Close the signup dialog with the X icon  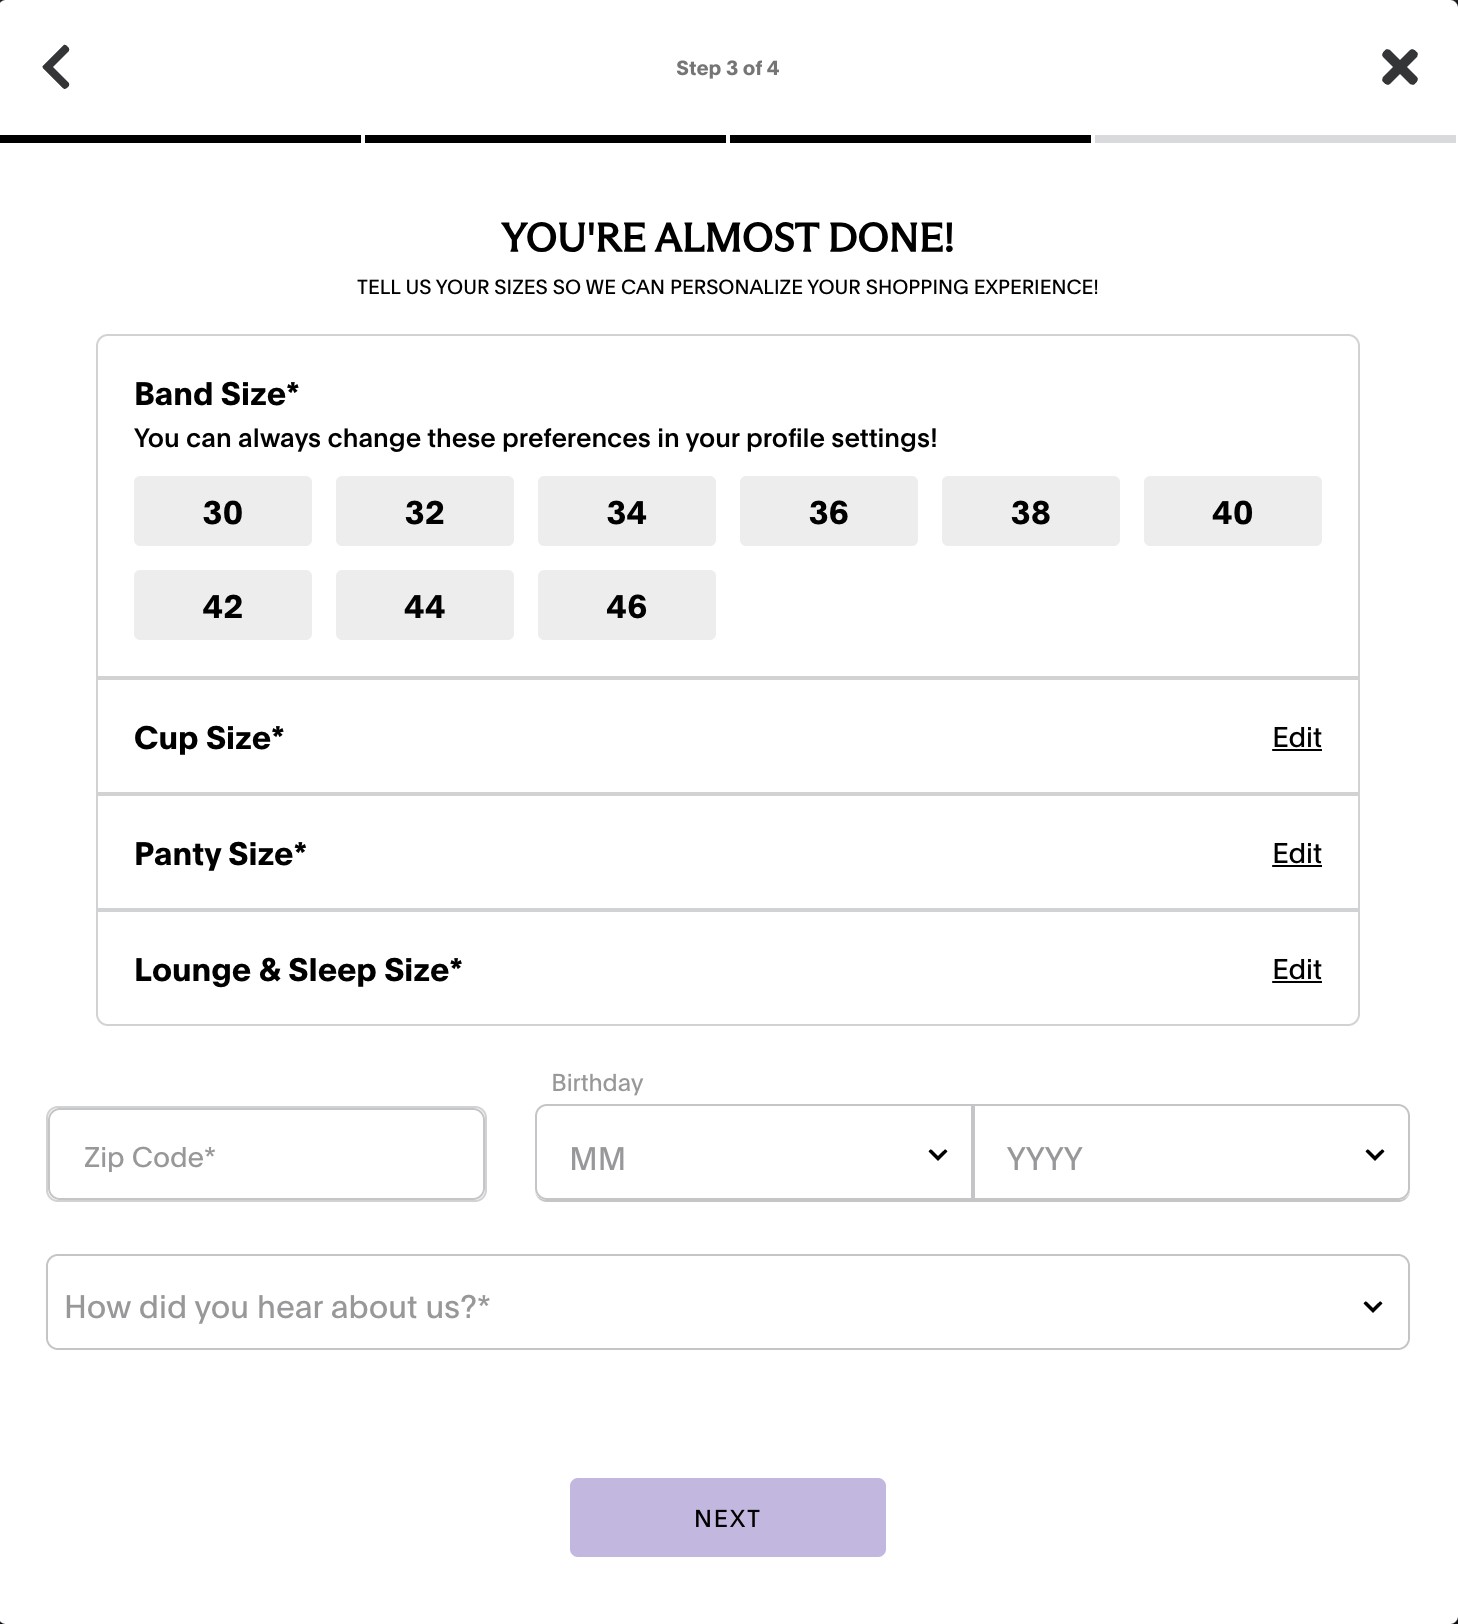click(x=1399, y=67)
